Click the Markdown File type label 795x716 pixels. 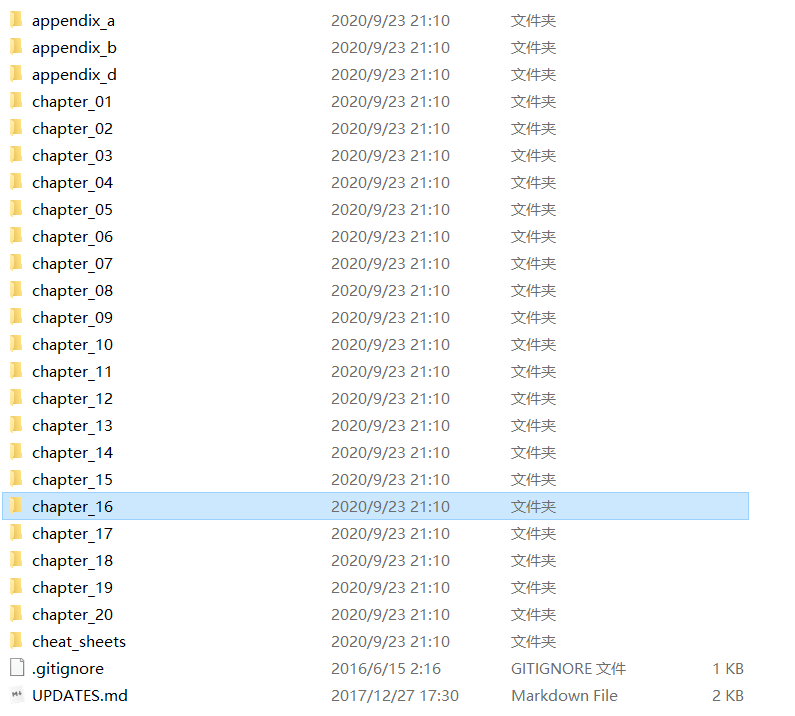coord(564,695)
